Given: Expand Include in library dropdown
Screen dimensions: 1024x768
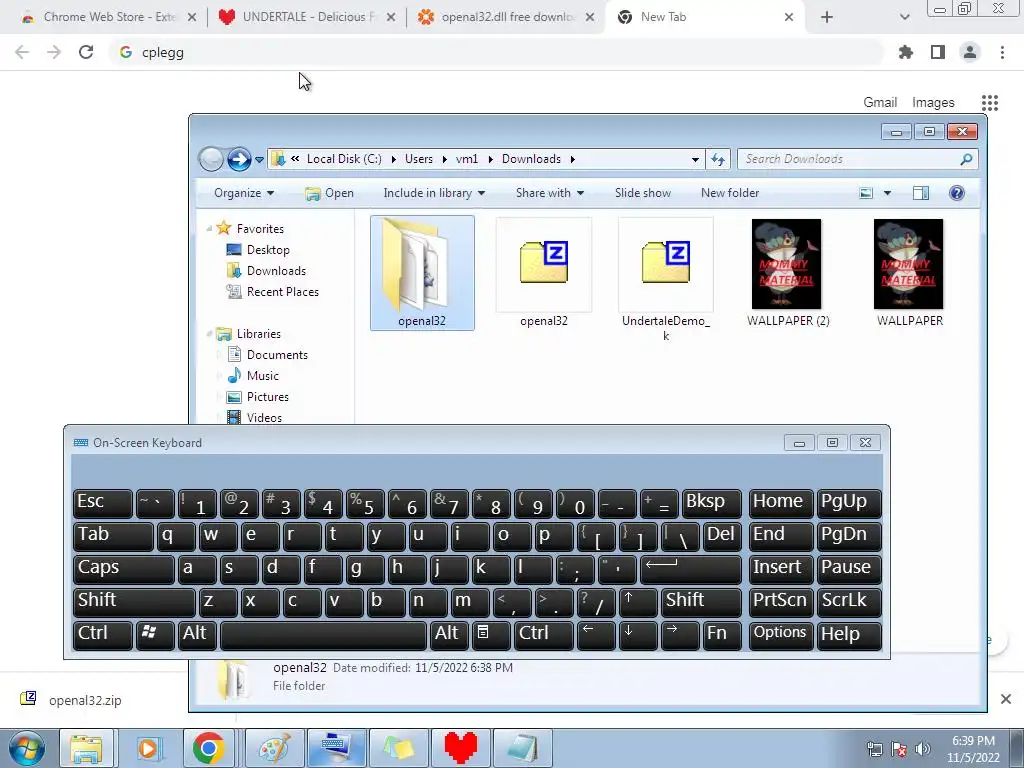Looking at the screenshot, I should [x=434, y=193].
